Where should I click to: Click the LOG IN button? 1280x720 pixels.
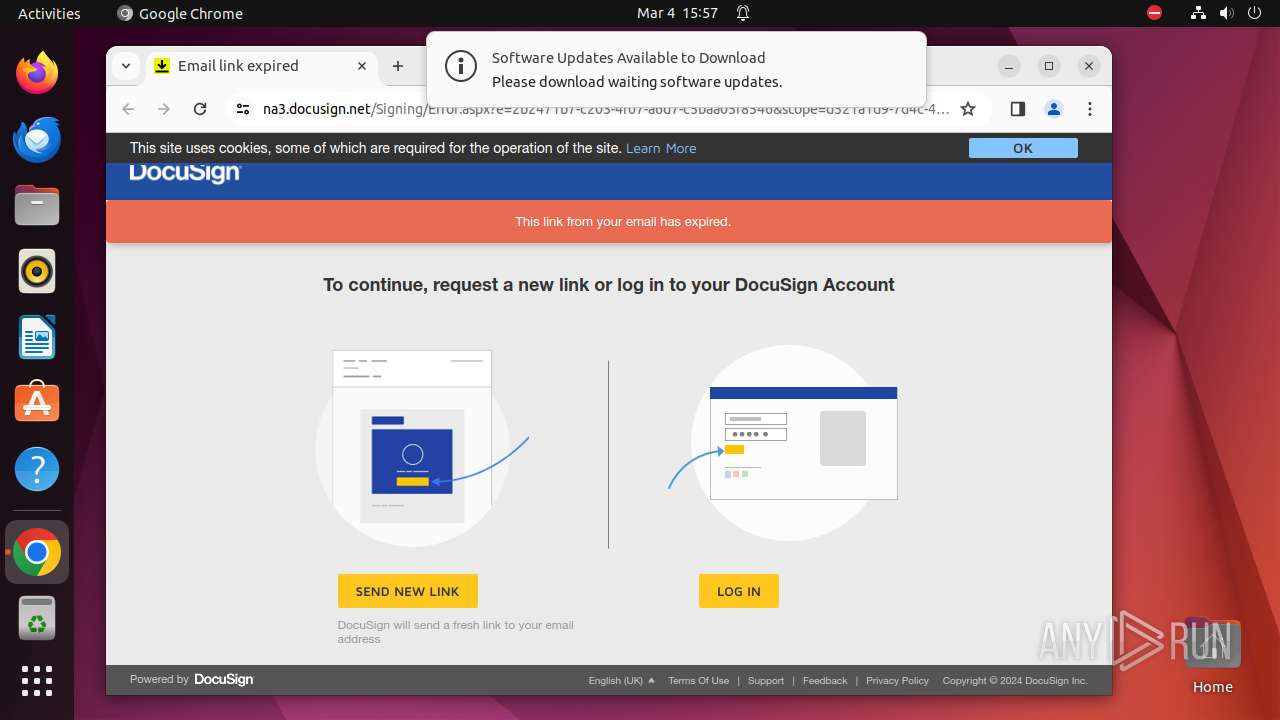739,591
